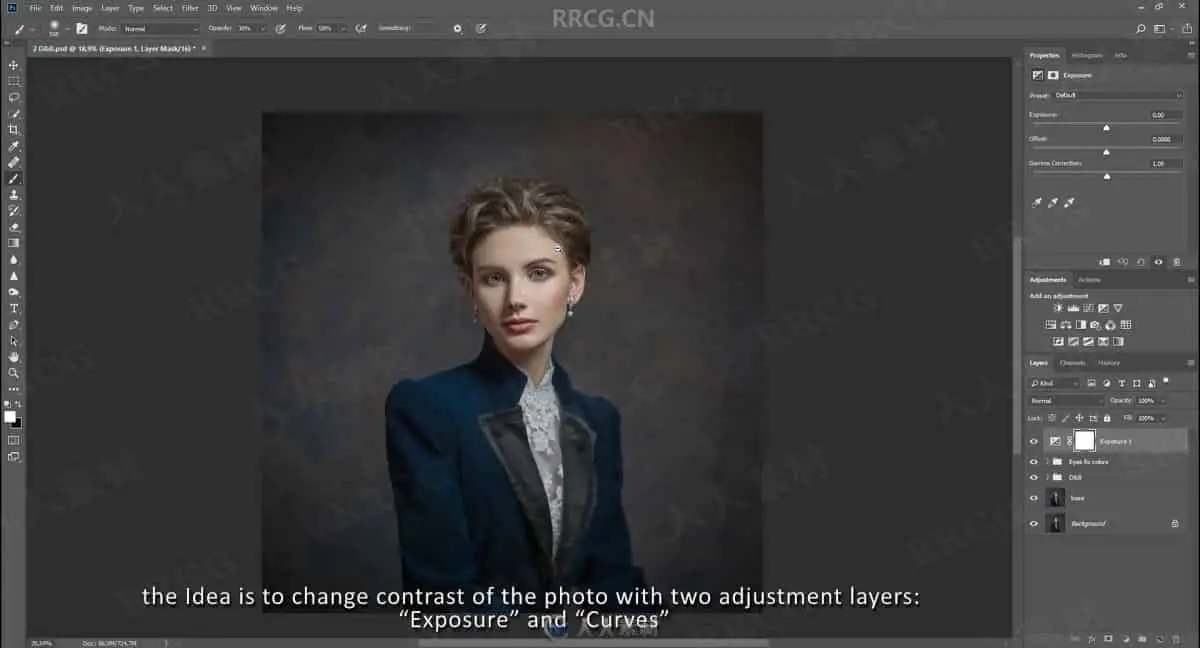Open the File menu
The height and width of the screenshot is (648, 1200).
(35, 8)
